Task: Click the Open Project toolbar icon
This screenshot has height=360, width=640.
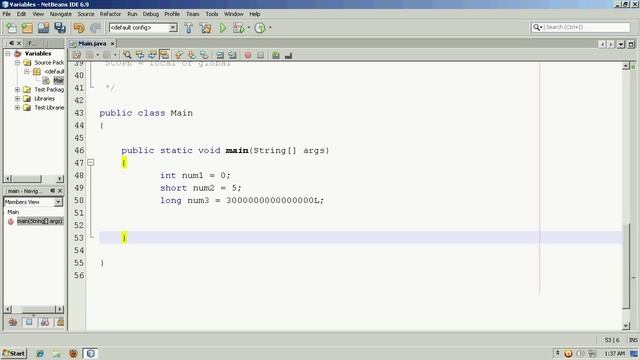Action: tap(43, 28)
